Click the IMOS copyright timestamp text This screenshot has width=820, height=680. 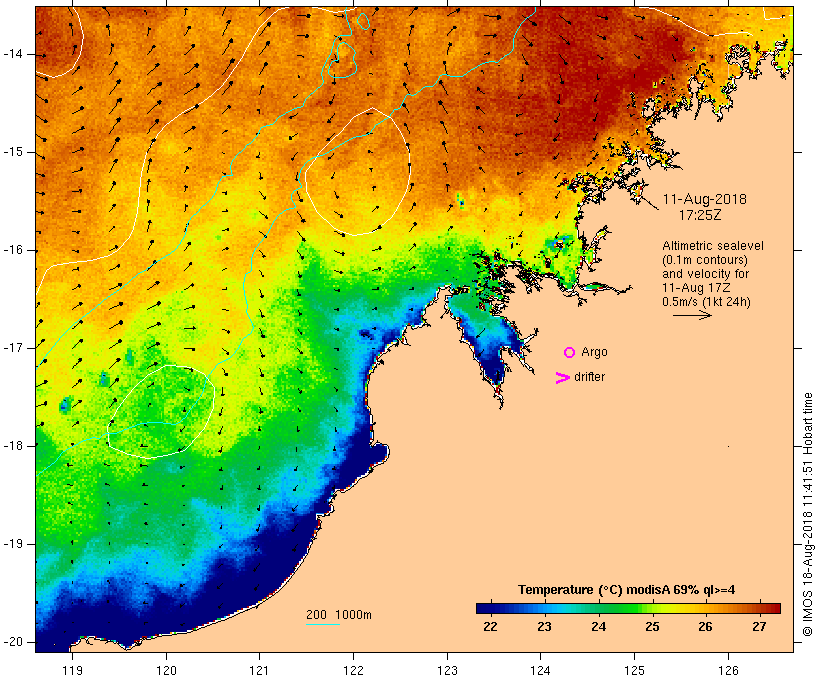click(807, 515)
